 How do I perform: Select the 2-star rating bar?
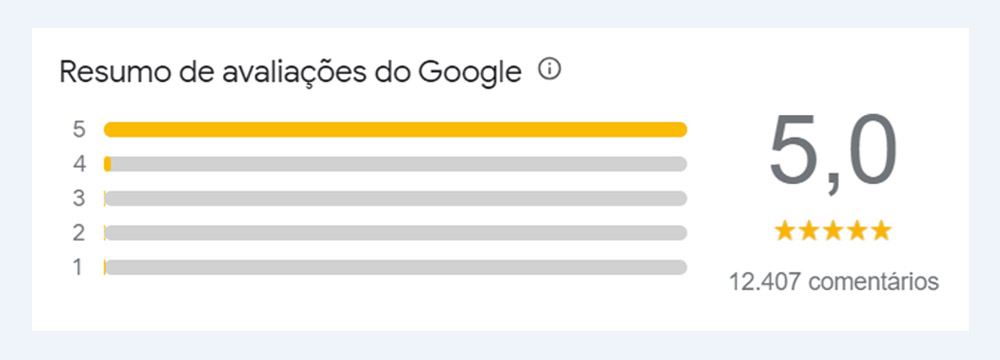[395, 233]
